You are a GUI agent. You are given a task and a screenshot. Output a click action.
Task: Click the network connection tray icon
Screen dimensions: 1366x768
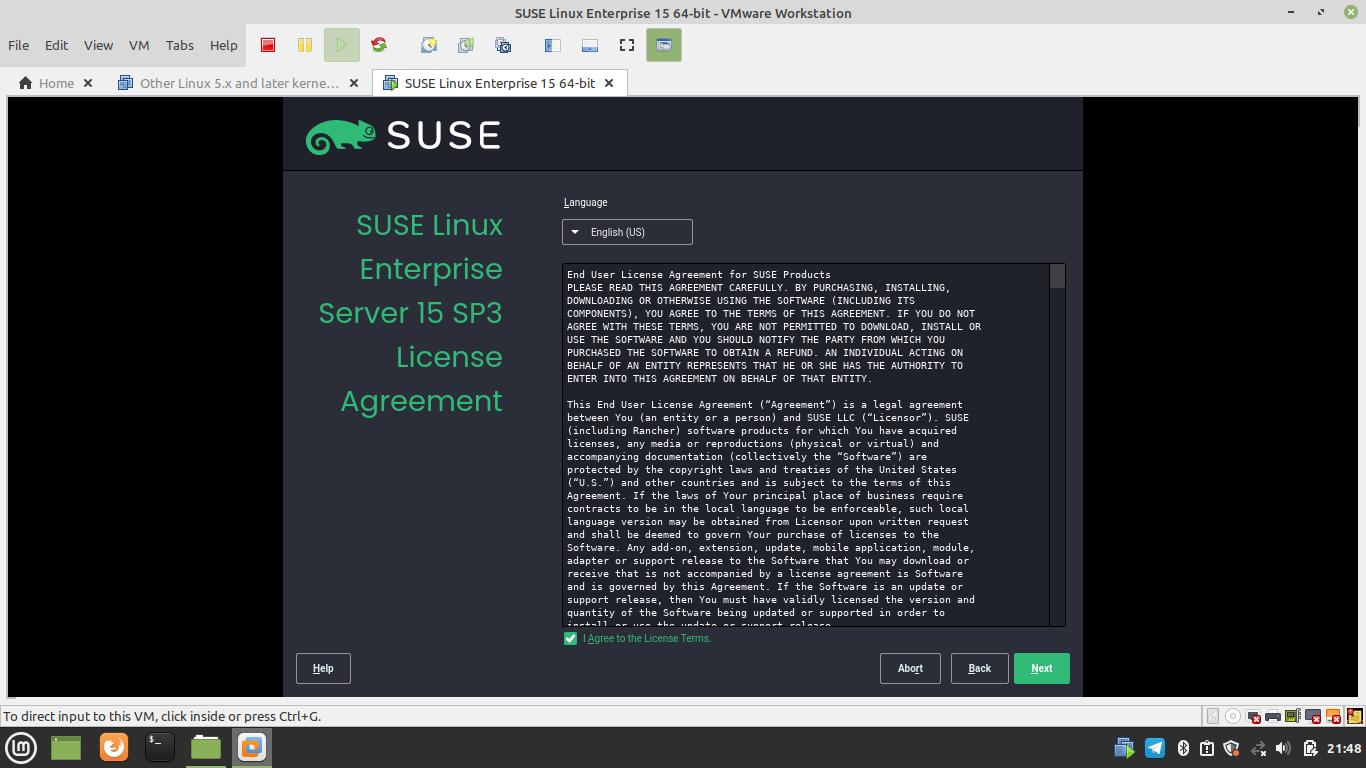coord(1259,747)
